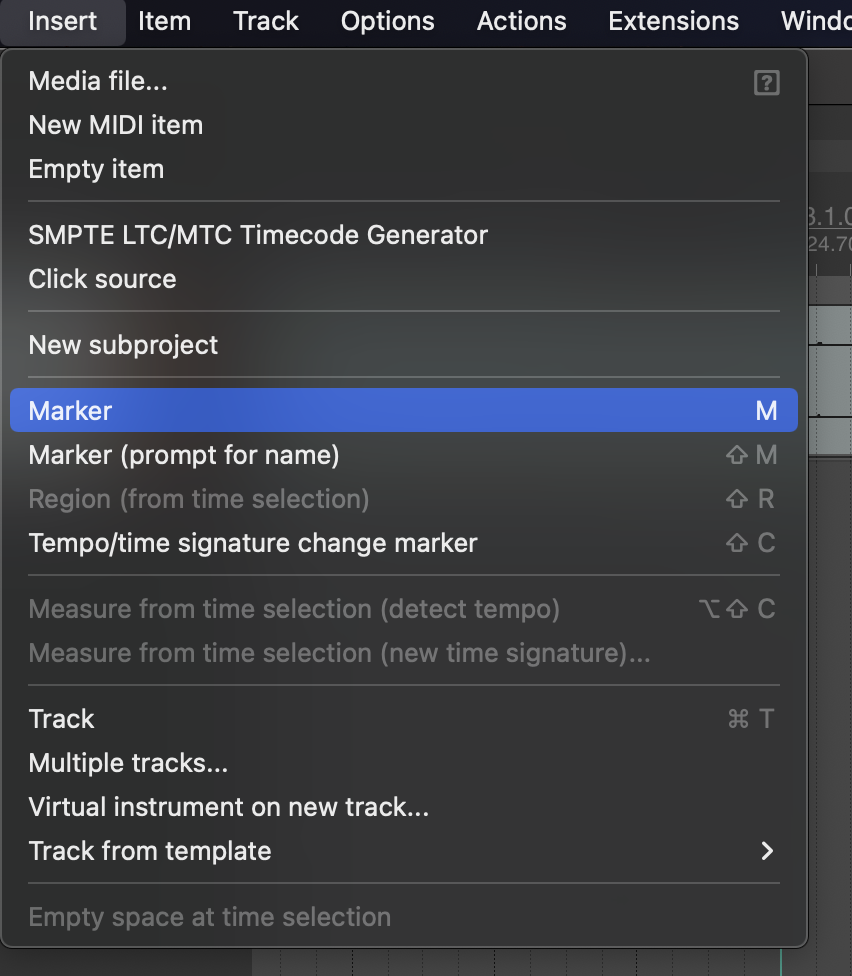Open the Track menu in menu bar
Image resolution: width=852 pixels, height=976 pixels.
[266, 22]
